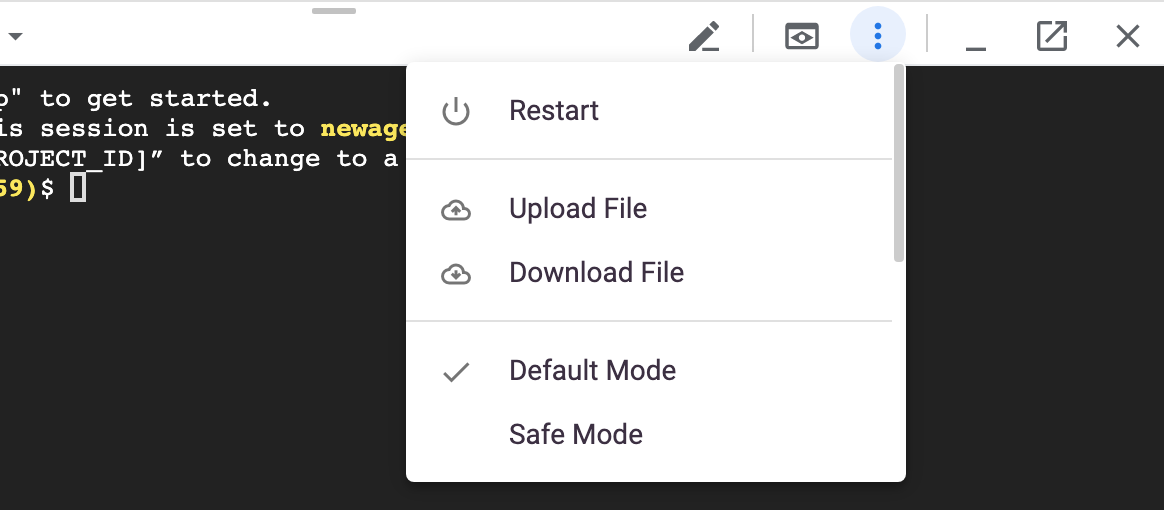
Task: Click the checkmark beside Default Mode
Action: point(456,372)
